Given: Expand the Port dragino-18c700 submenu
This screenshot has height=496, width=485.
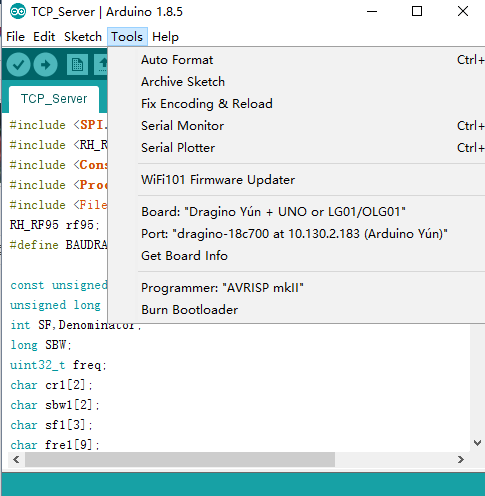Looking at the screenshot, I should (296, 234).
